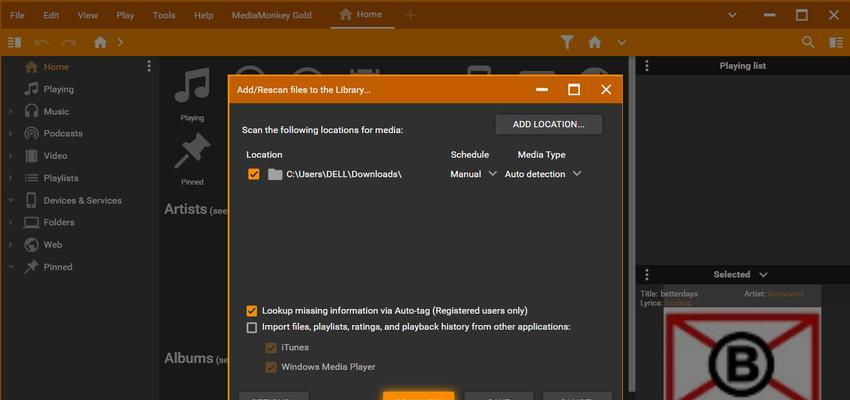850x400 pixels.
Task: Open the File menu
Action: click(17, 15)
